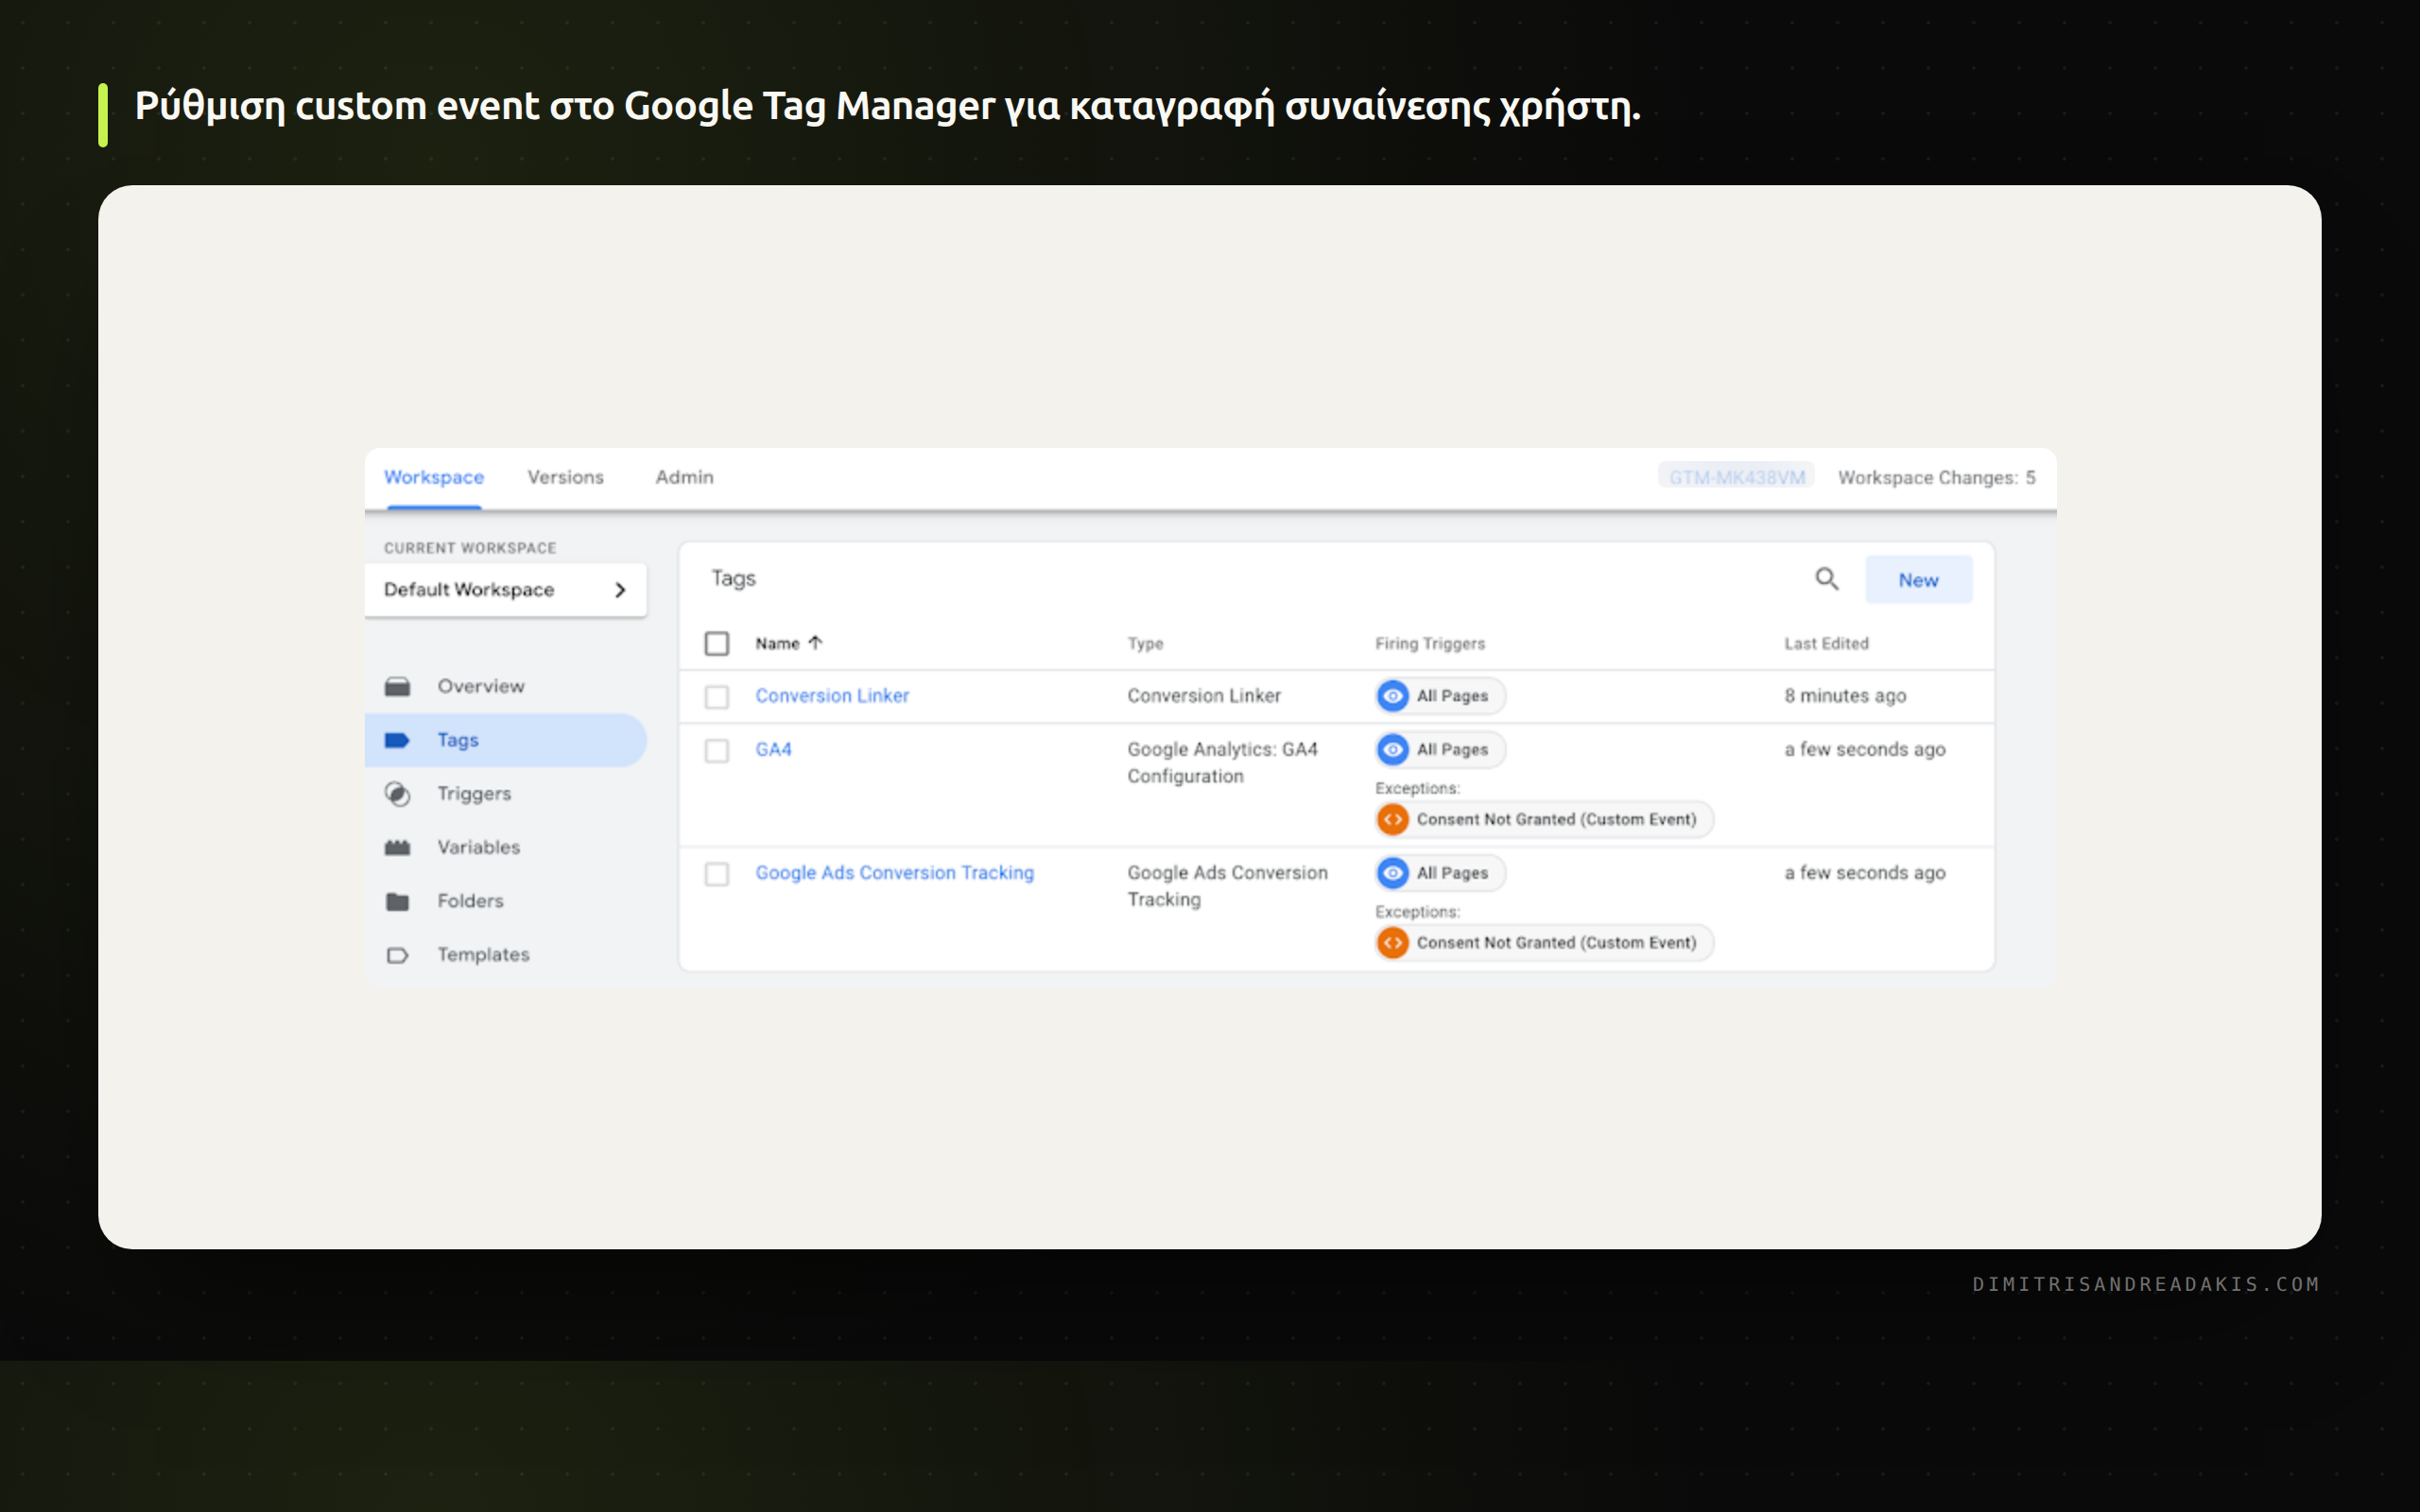View Workspace Changes: 5
Screen dimensions: 2420x1512
pos(1936,478)
